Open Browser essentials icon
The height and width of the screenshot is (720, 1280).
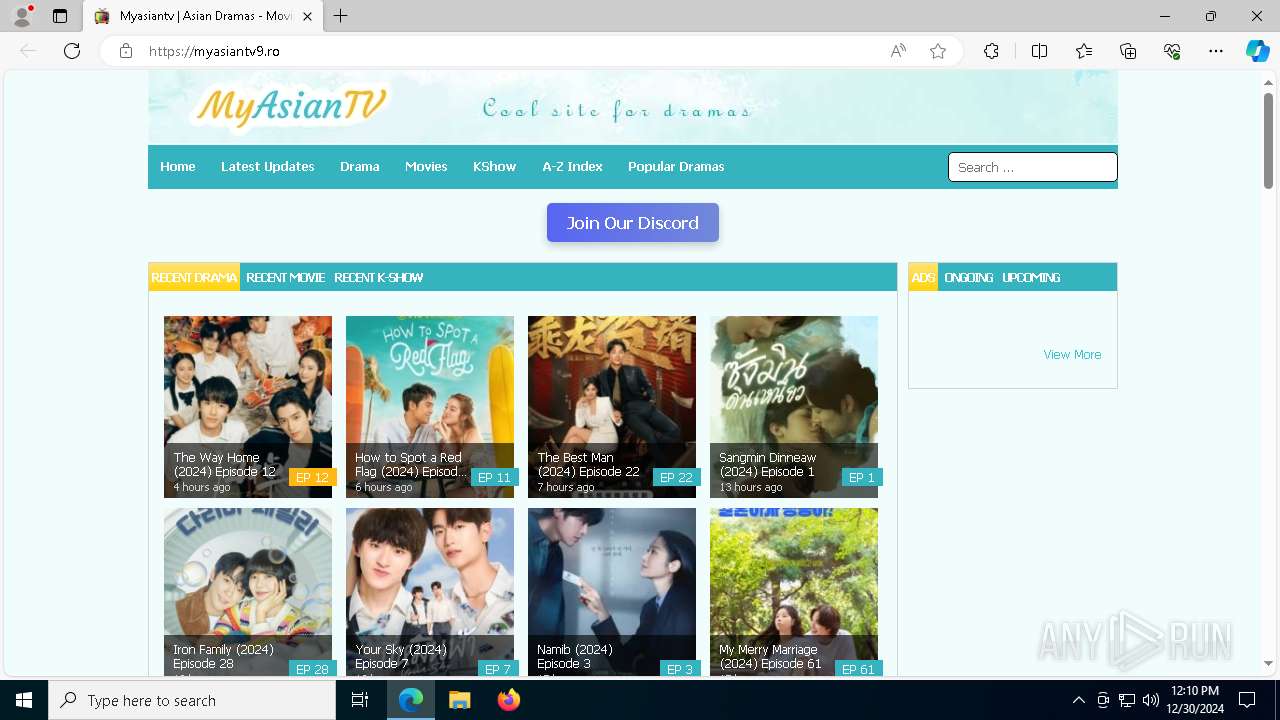(1172, 51)
